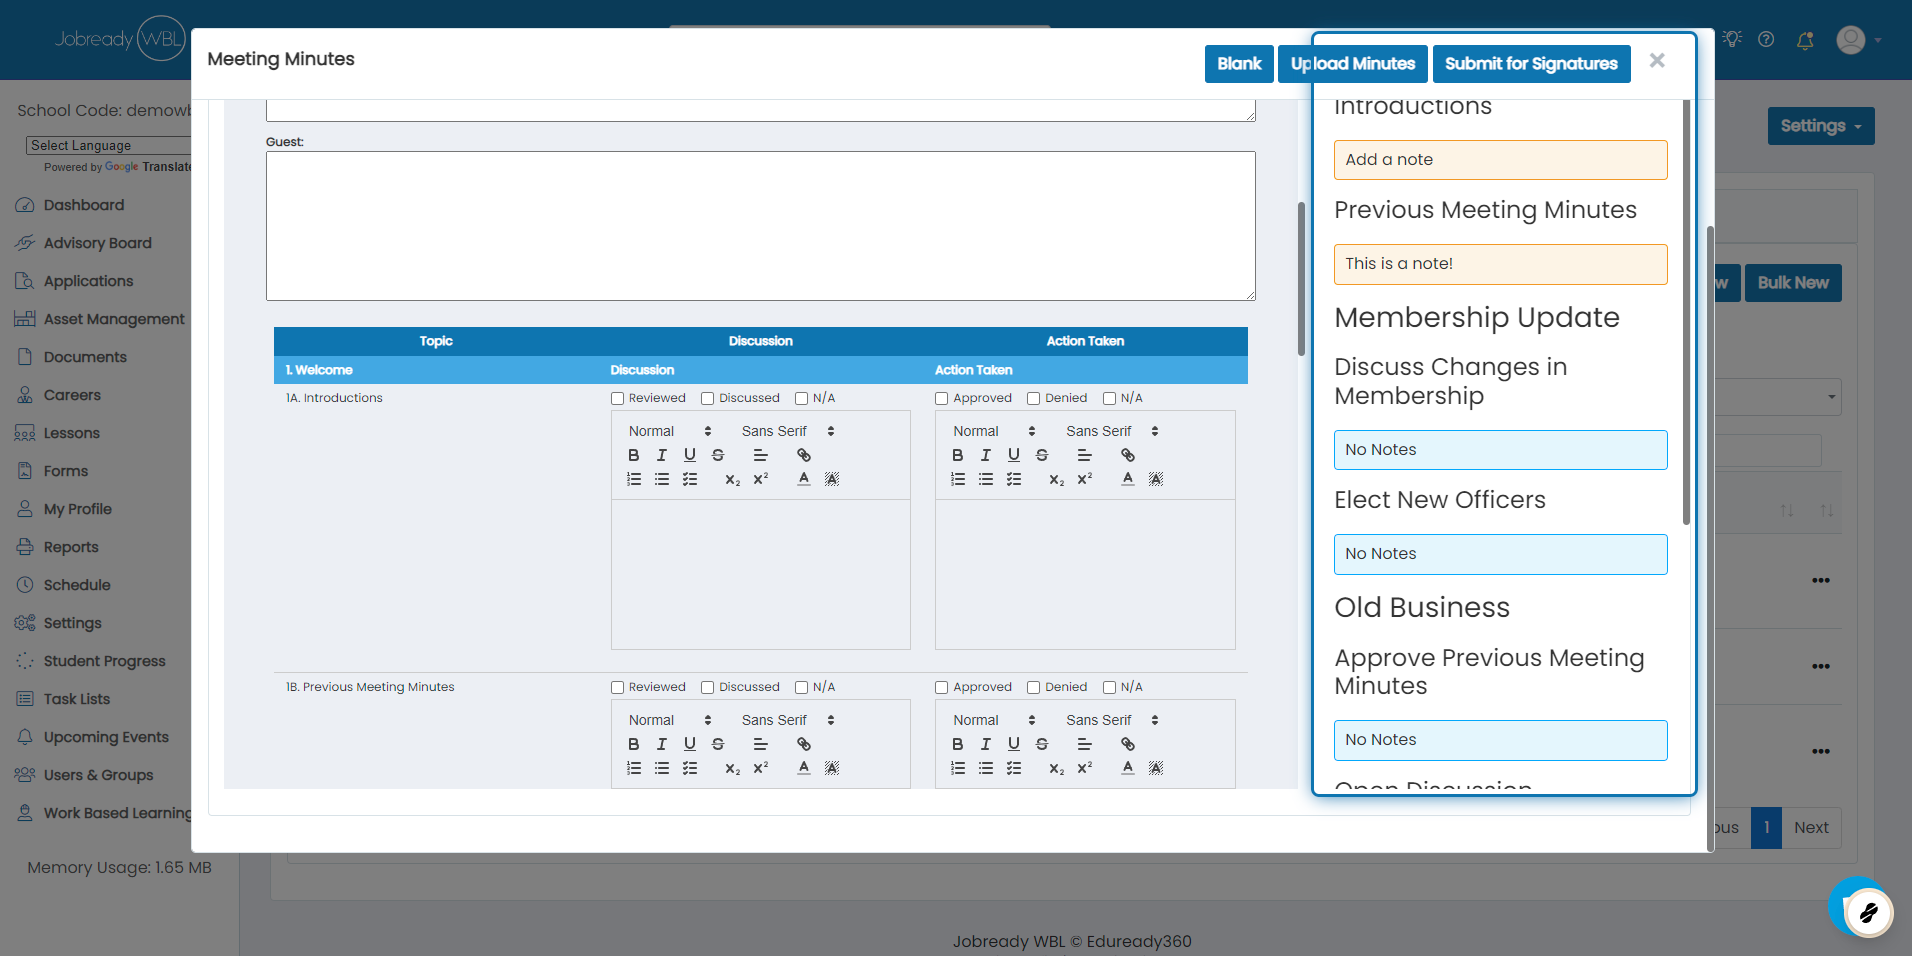Image resolution: width=1912 pixels, height=956 pixels.
Task: Pick highlight color in 1A discussion editor
Action: point(831,479)
